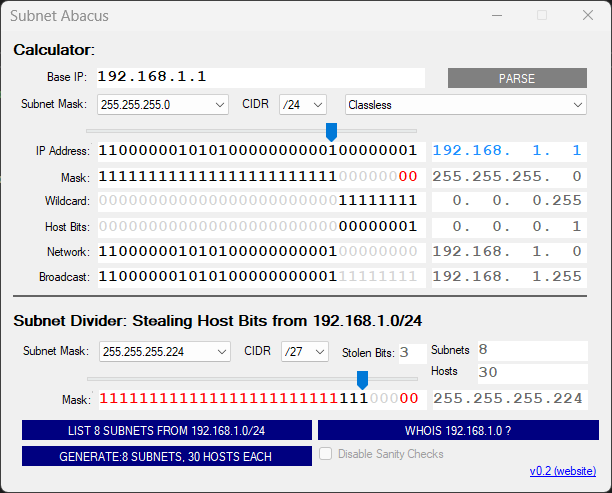Viewport: 612px width, 493px height.
Task: Click the subnet divider slider handle
Action: 362,379
